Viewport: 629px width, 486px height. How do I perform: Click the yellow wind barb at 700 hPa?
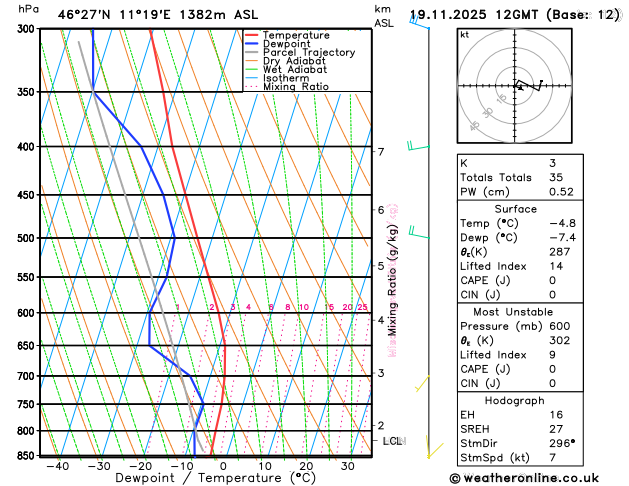point(422,383)
